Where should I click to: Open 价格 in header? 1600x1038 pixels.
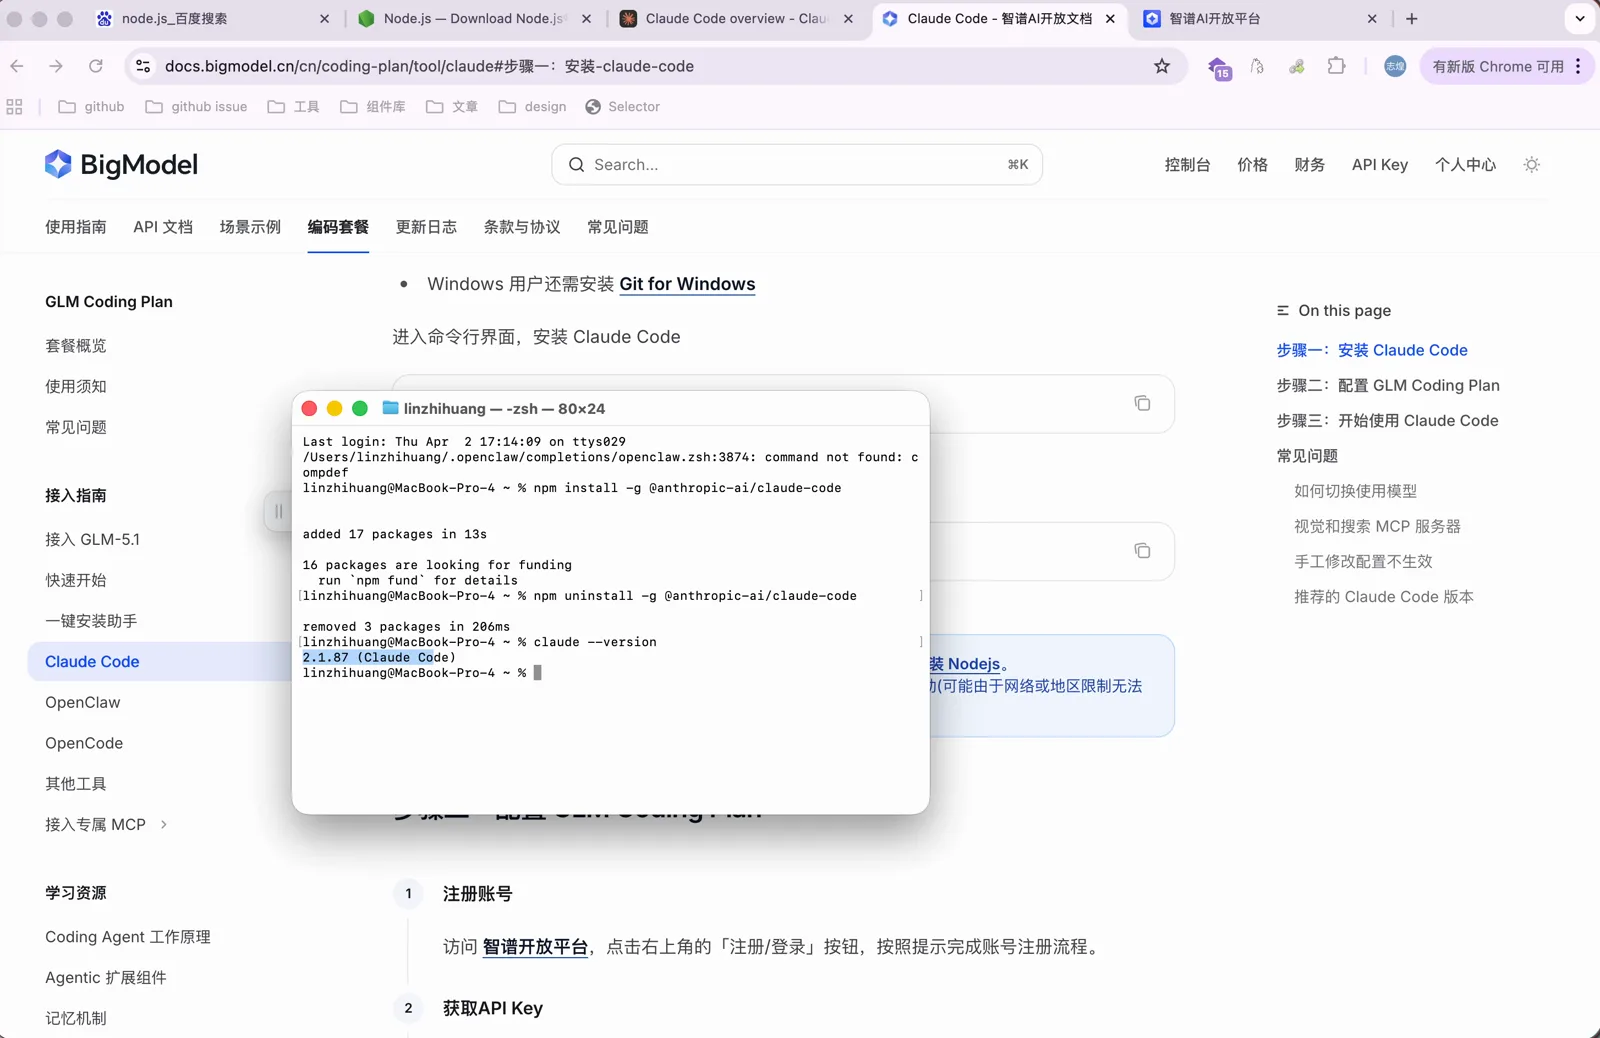[x=1252, y=165]
